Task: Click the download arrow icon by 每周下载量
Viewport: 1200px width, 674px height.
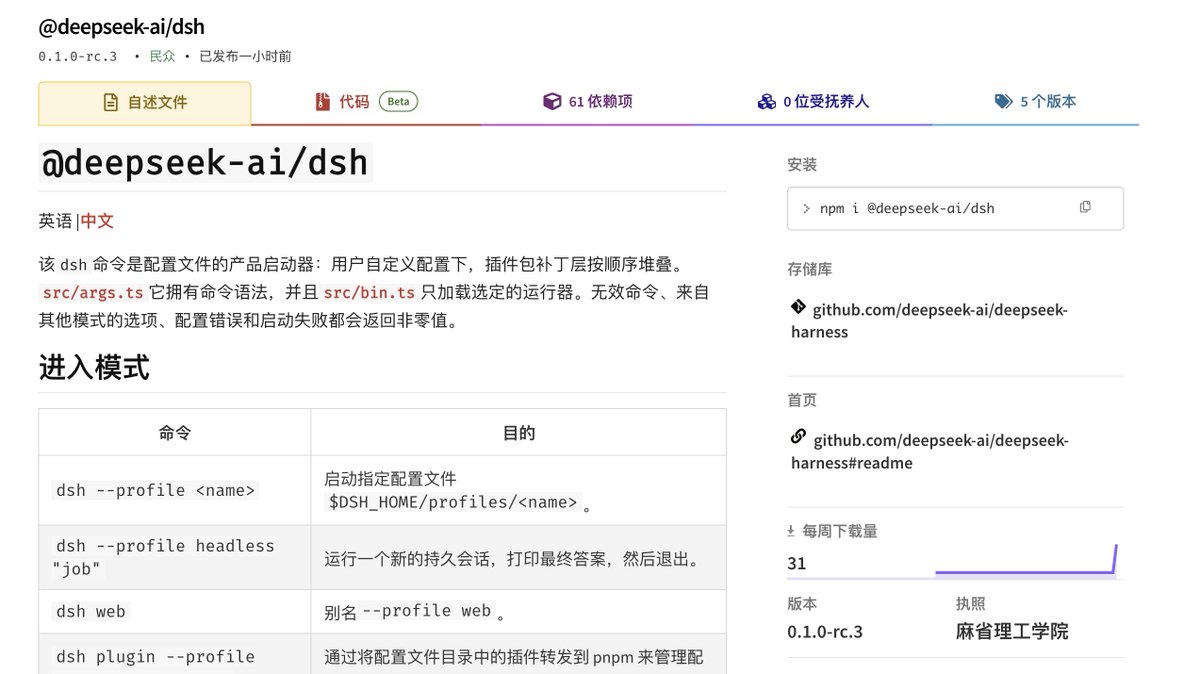Action: [792, 531]
